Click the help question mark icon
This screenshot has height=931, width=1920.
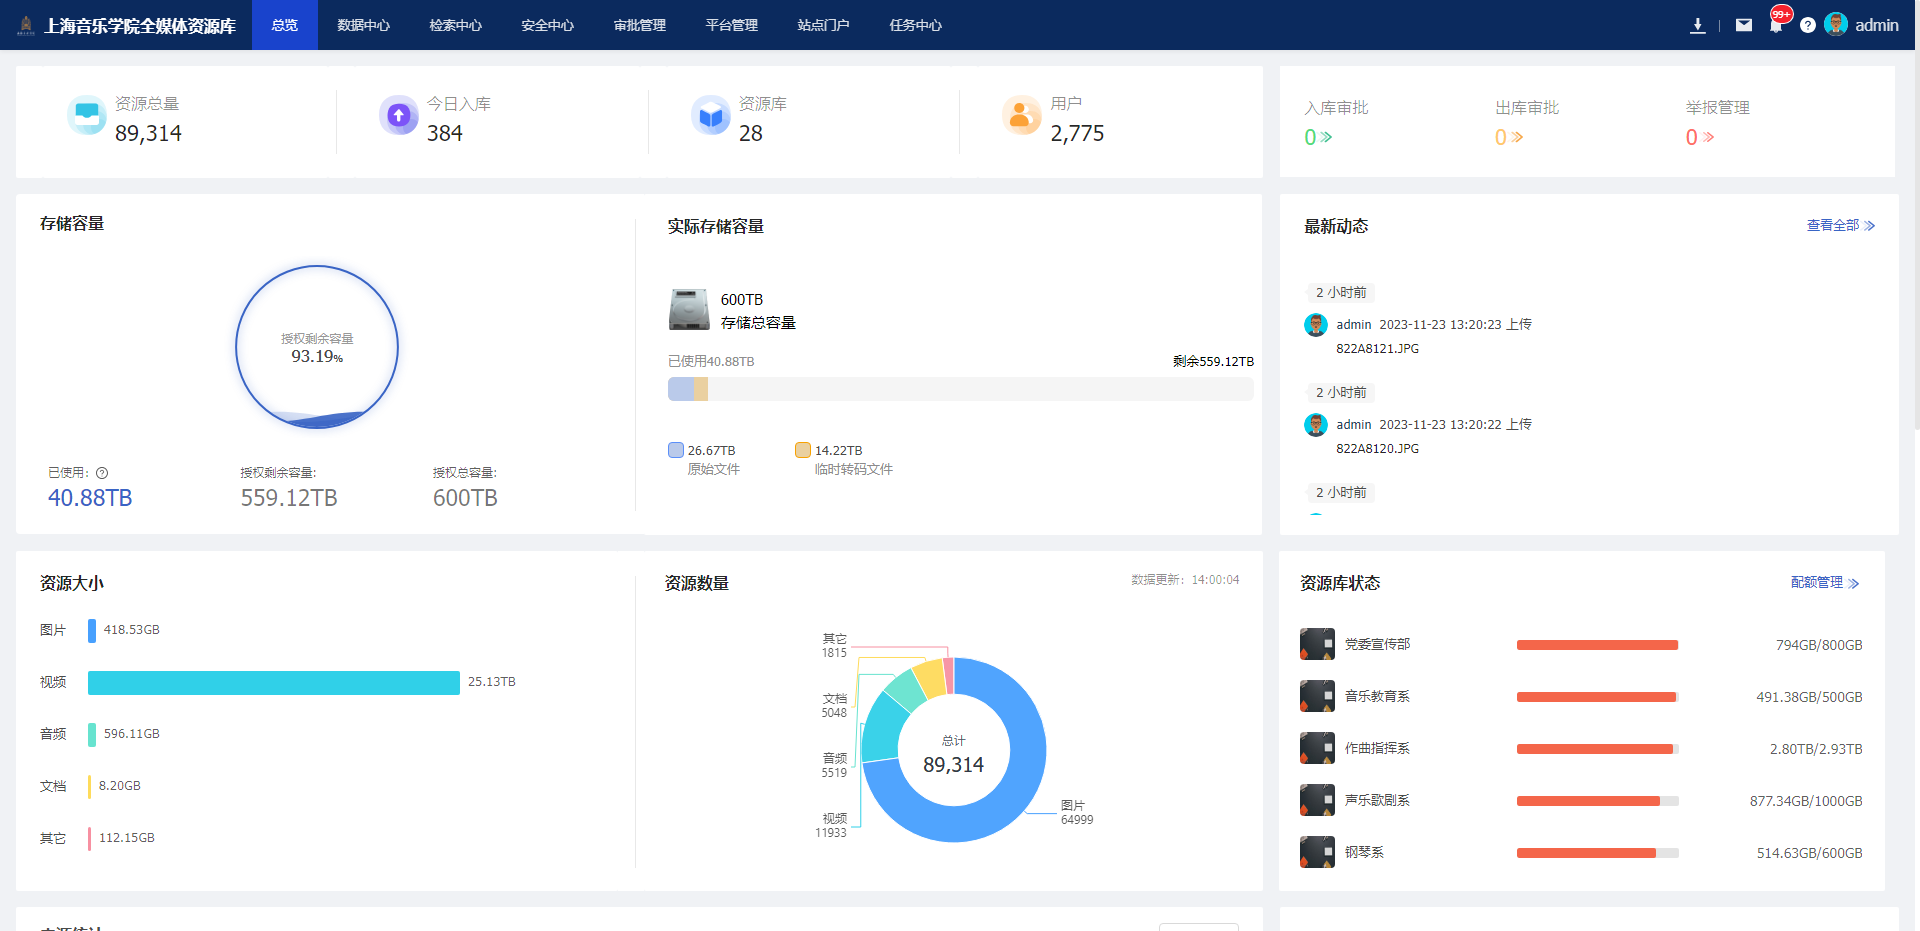click(1808, 25)
